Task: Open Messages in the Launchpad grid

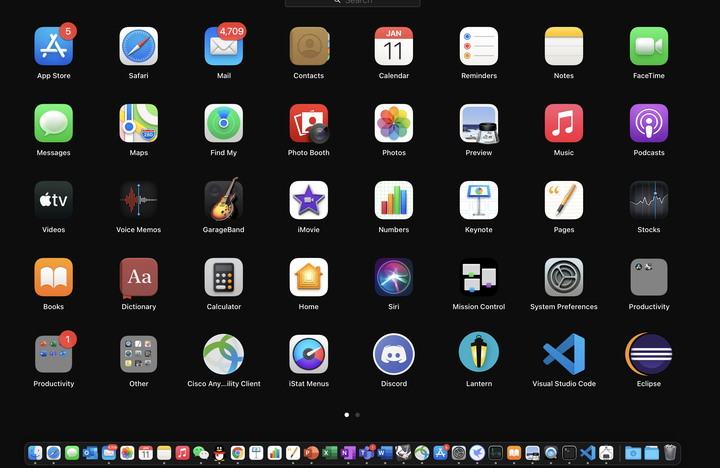Action: point(54,123)
